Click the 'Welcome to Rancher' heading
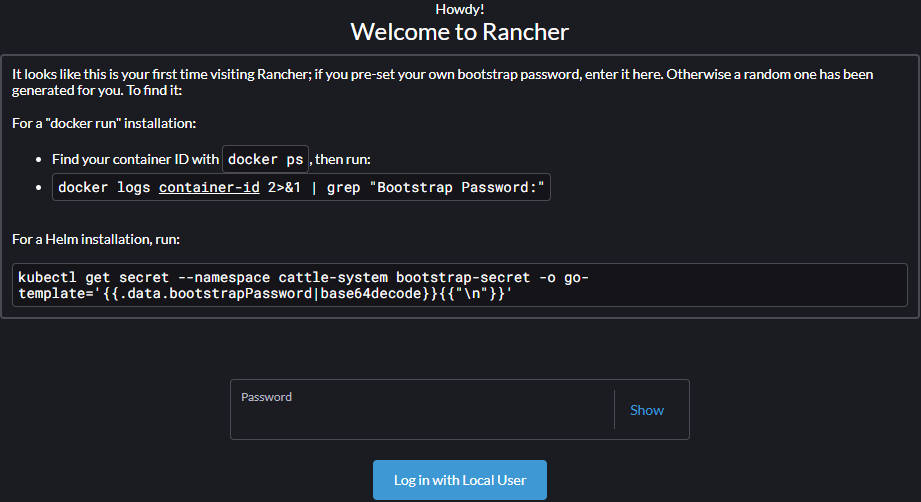This screenshot has width=921, height=502. [x=460, y=32]
